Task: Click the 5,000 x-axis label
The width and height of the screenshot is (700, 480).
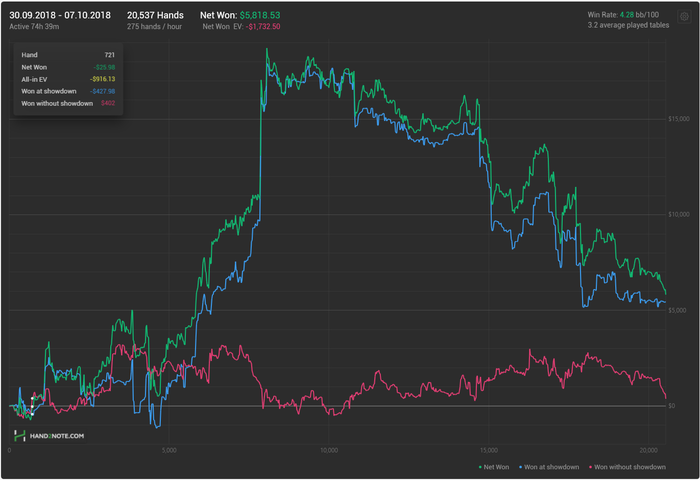Action: coord(169,450)
